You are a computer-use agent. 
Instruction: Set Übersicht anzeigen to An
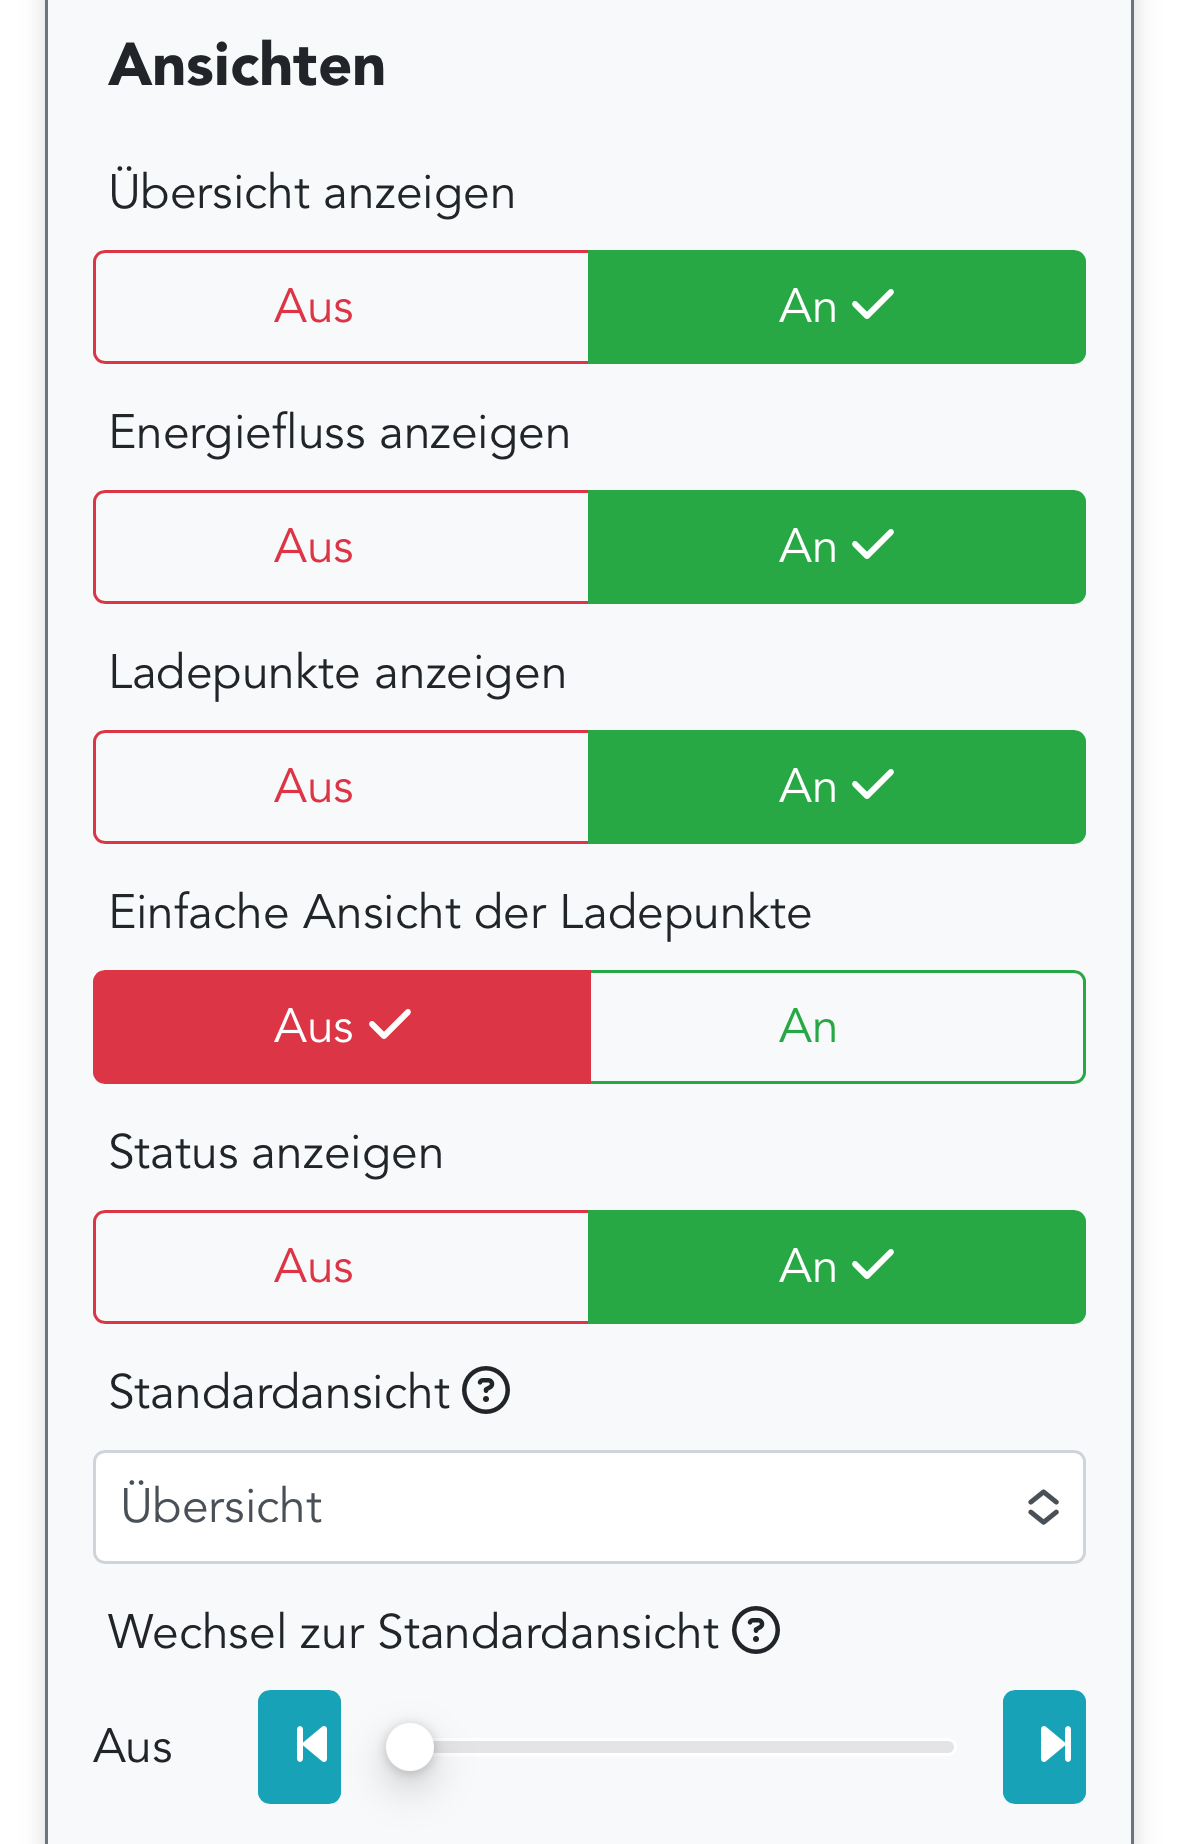point(836,307)
